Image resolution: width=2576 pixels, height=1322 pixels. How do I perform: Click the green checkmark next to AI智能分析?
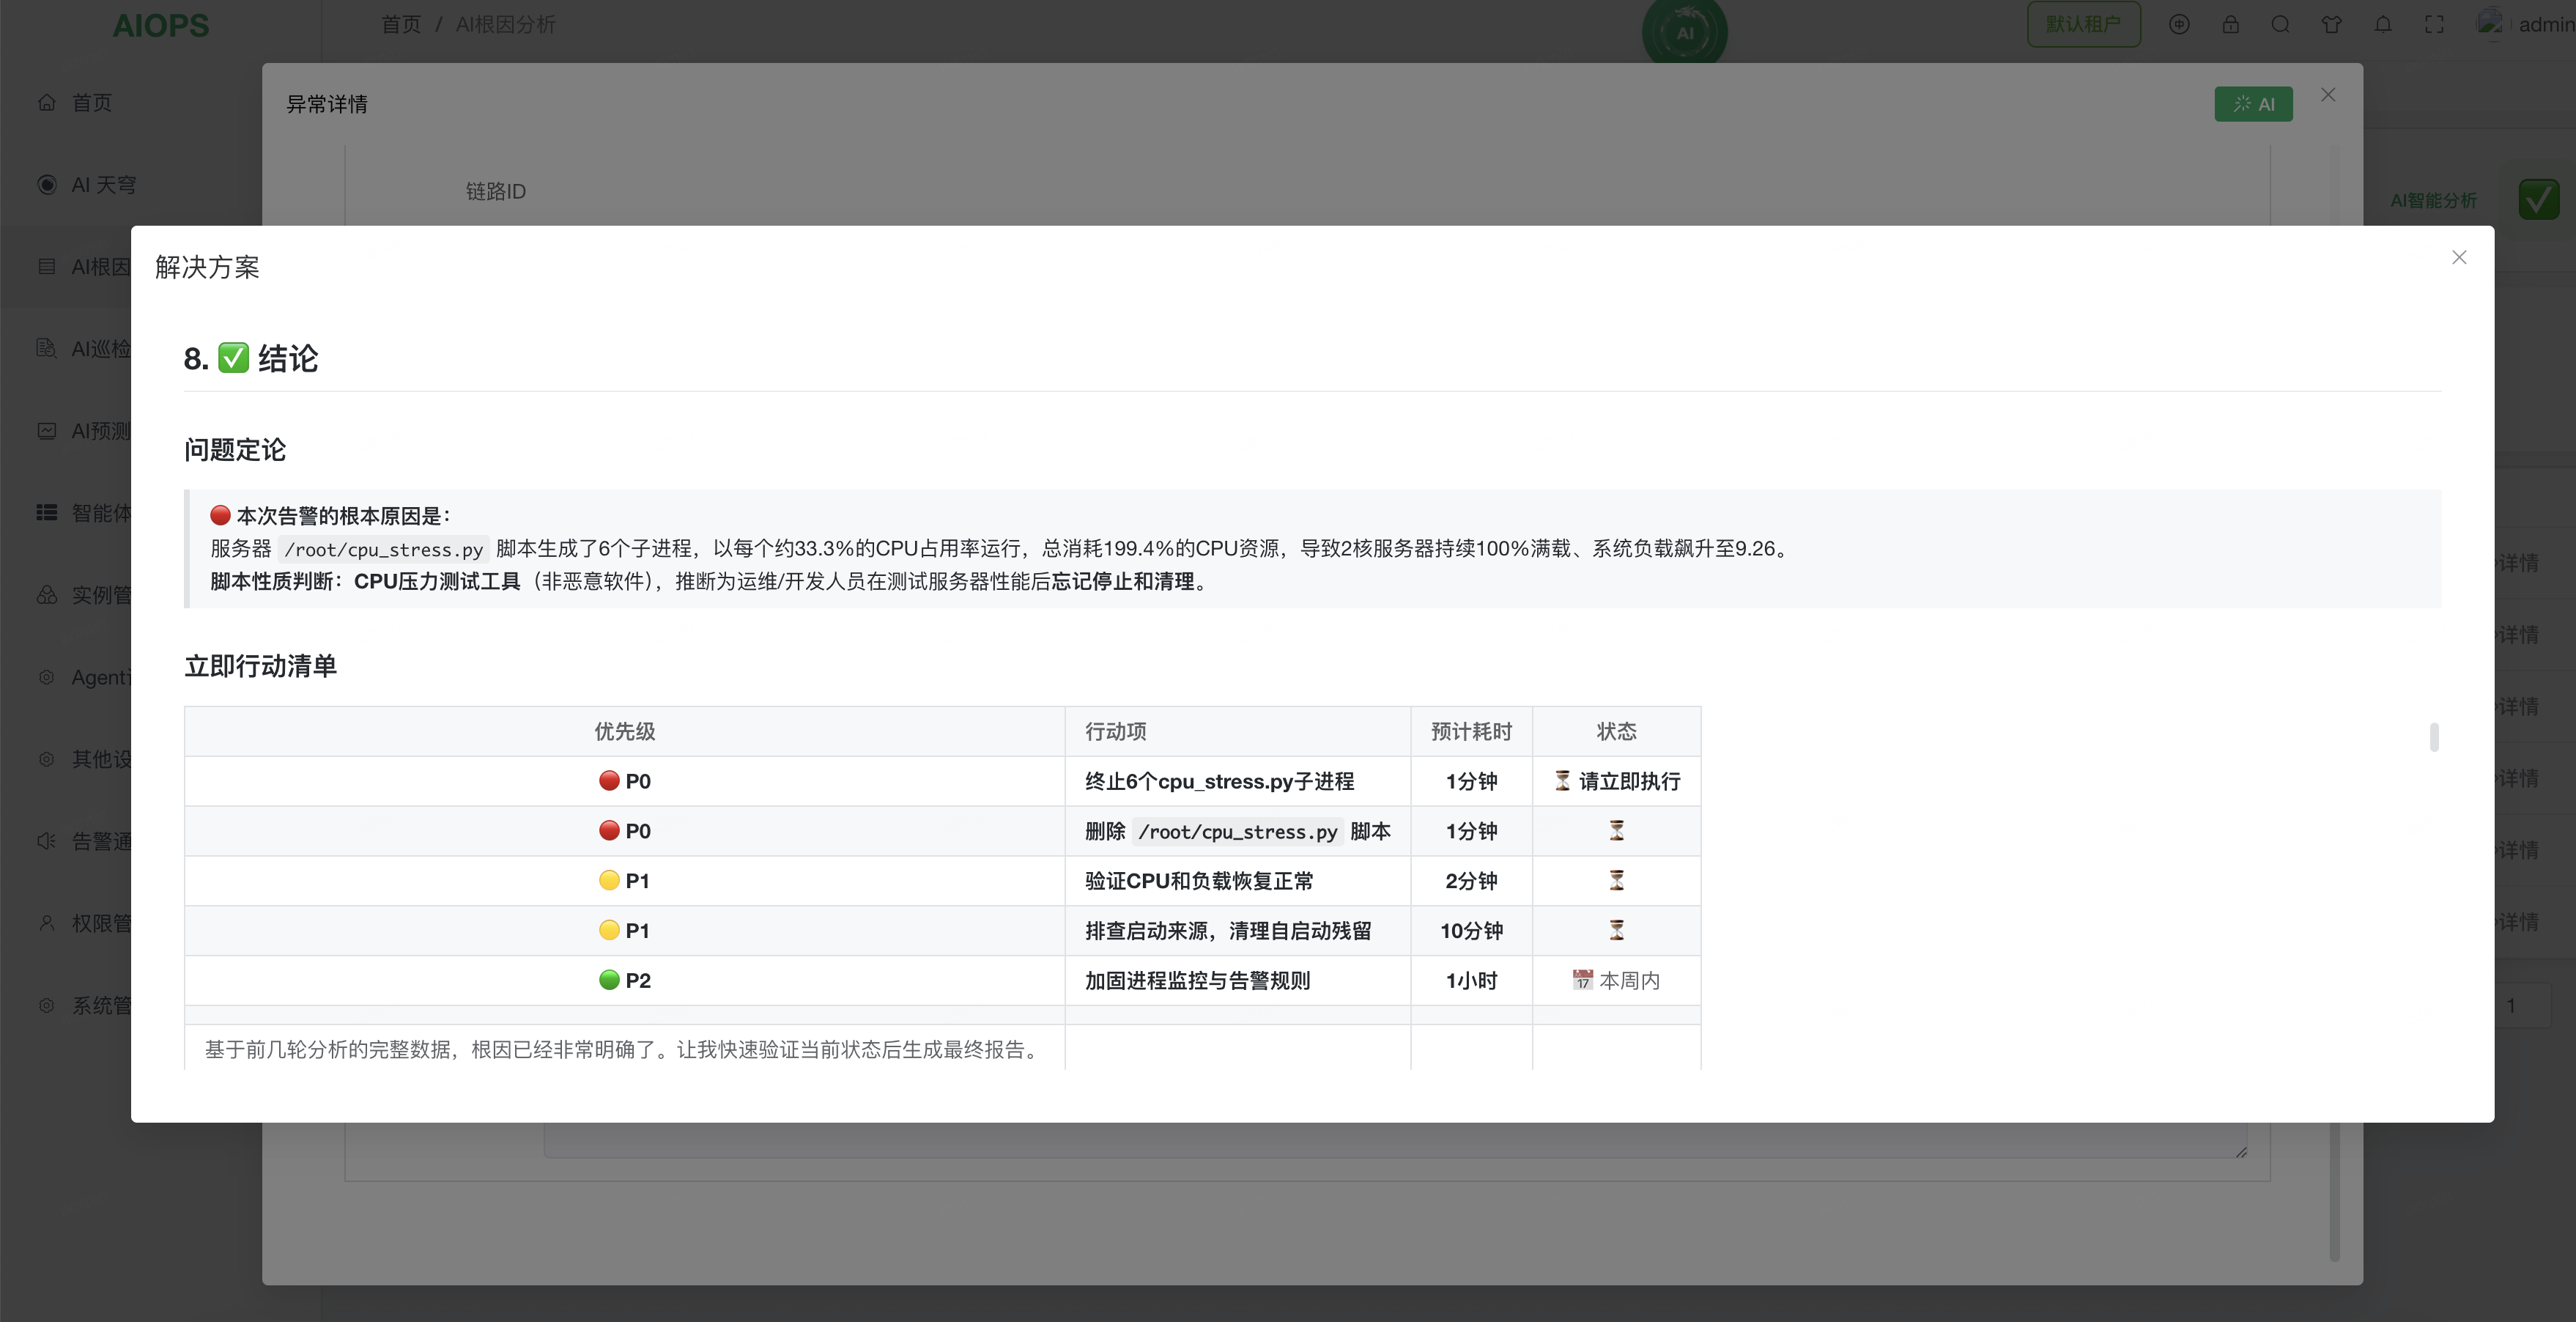[x=2538, y=200]
